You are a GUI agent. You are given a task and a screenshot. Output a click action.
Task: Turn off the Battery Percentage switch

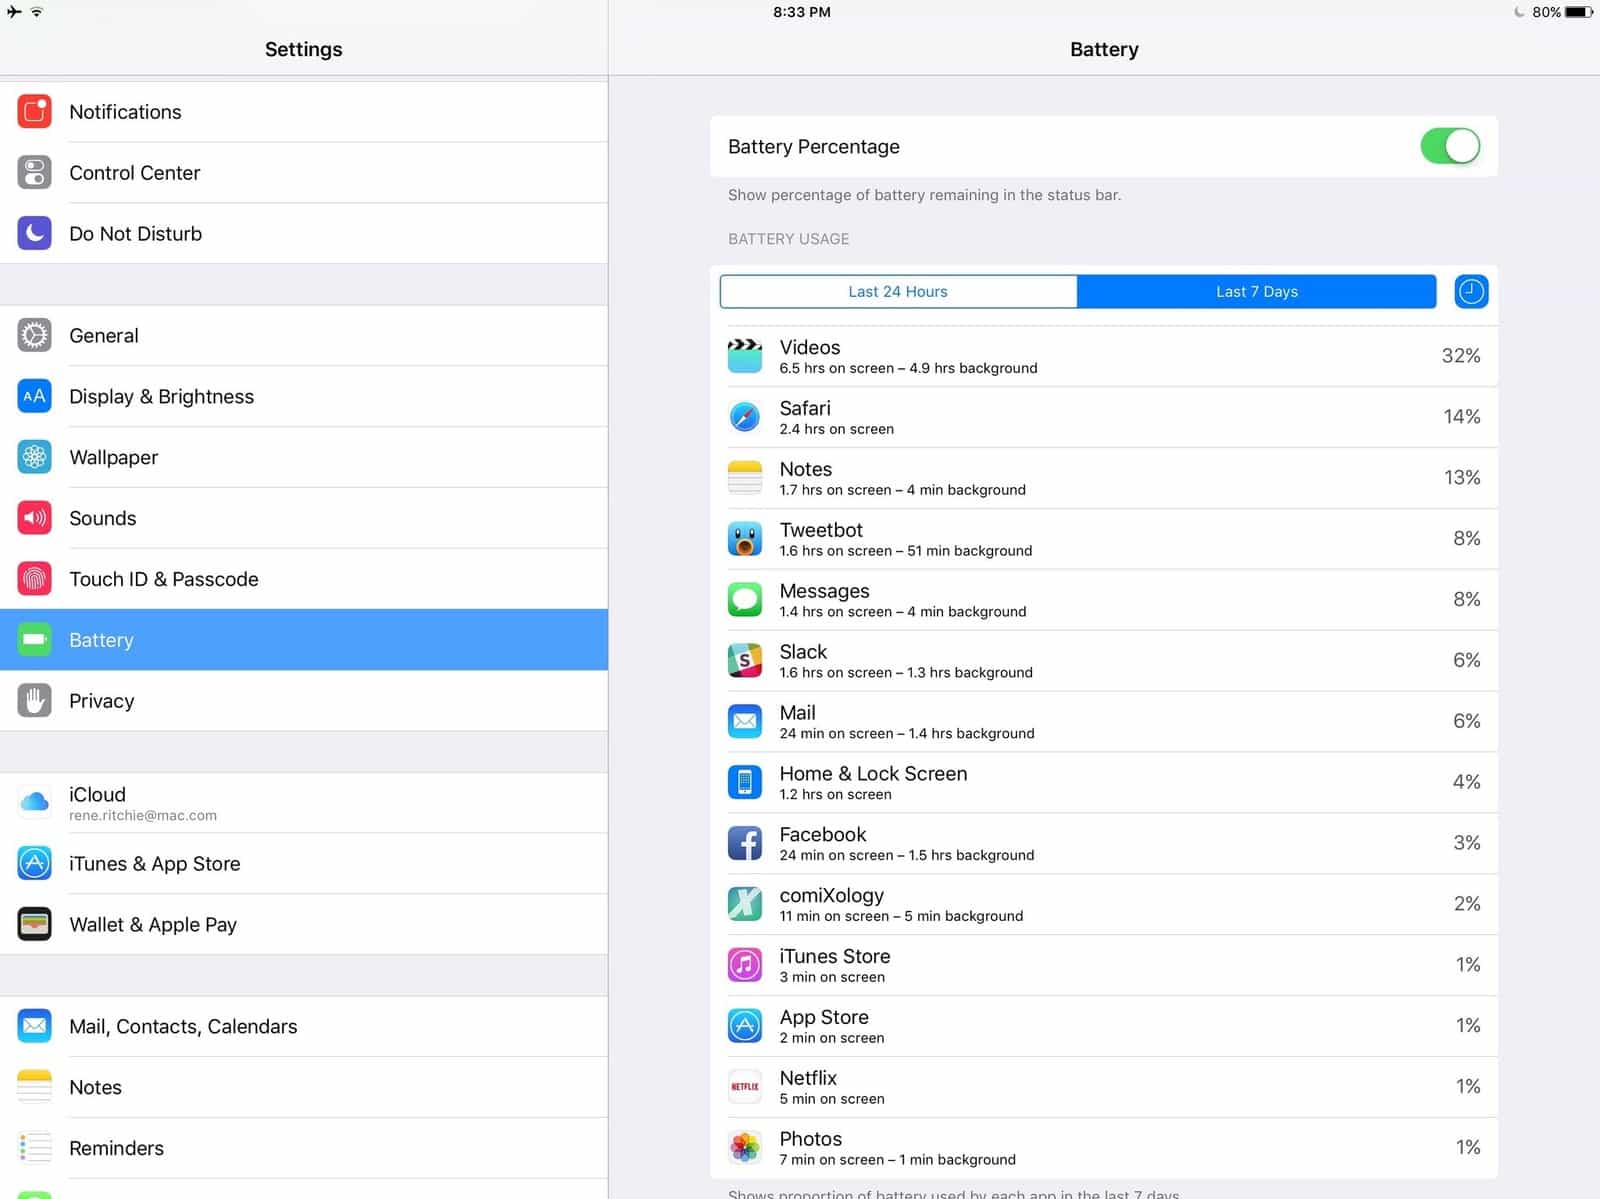click(1450, 146)
